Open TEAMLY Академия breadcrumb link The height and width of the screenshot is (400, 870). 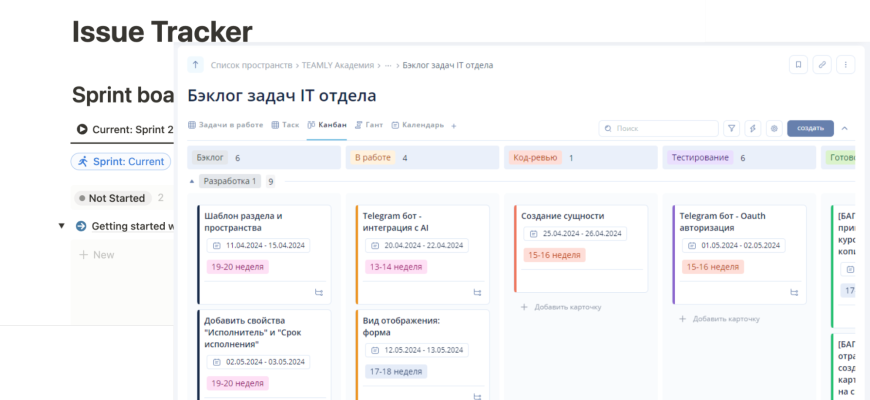[340, 65]
